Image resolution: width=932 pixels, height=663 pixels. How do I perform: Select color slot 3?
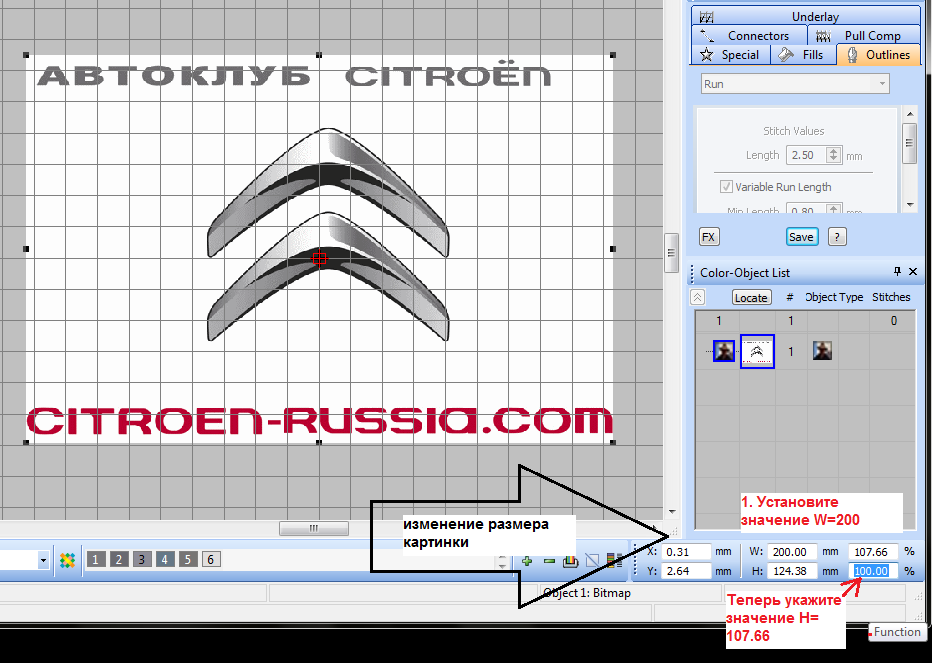tap(141, 560)
